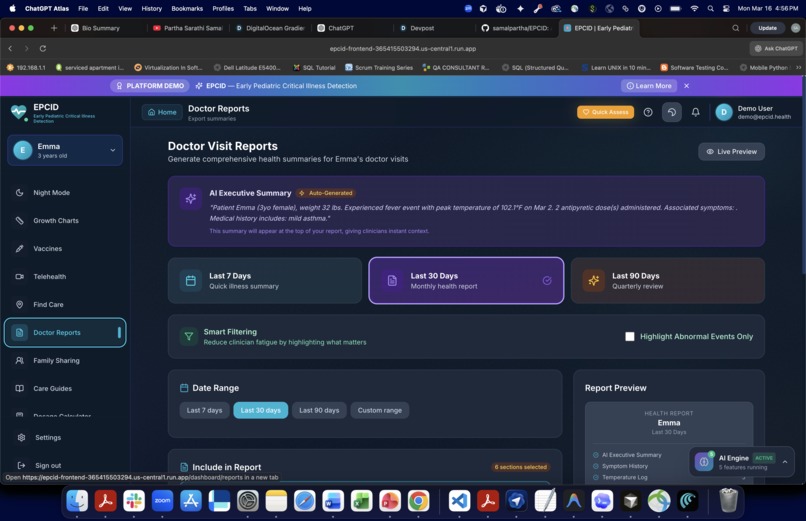Image resolution: width=806 pixels, height=521 pixels.
Task: Open Google Chrome from dock
Action: tap(418, 500)
